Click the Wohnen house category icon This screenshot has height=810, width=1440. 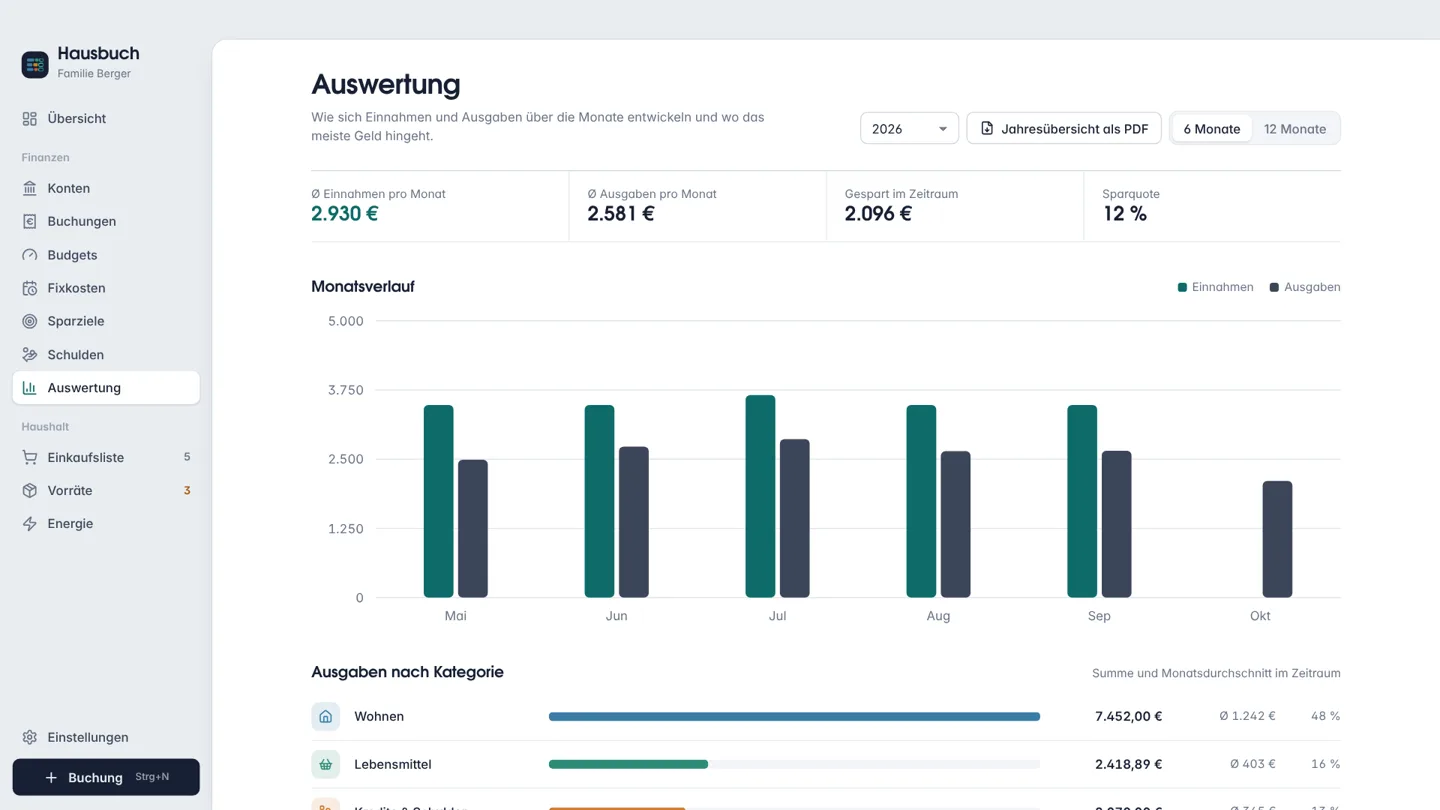[325, 716]
